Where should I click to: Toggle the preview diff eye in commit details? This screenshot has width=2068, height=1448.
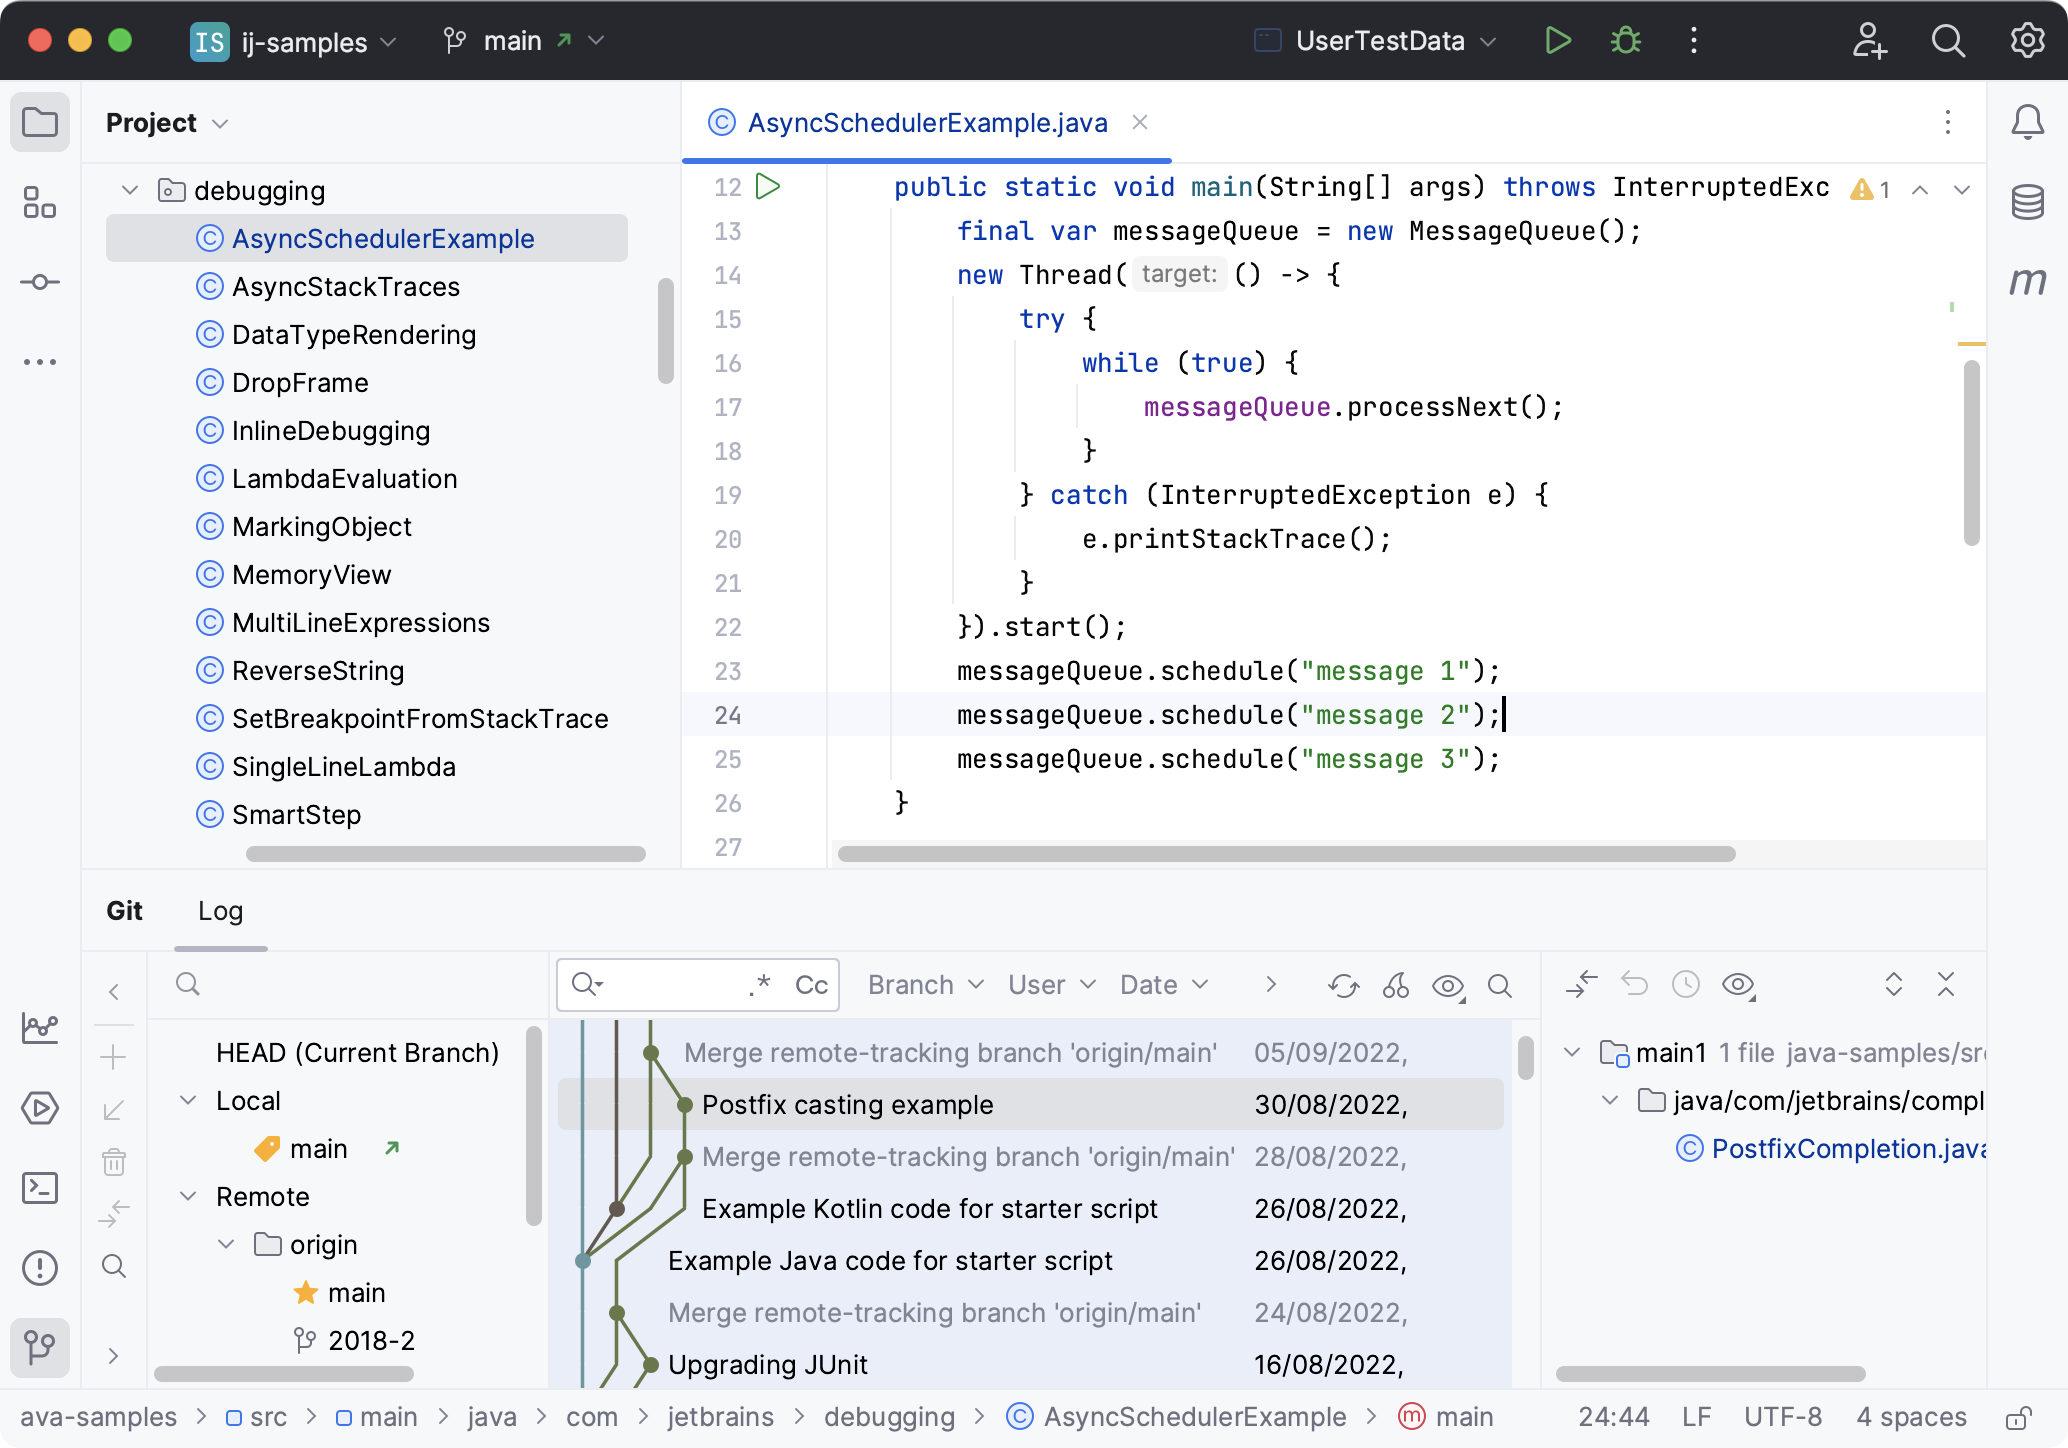click(x=1739, y=985)
